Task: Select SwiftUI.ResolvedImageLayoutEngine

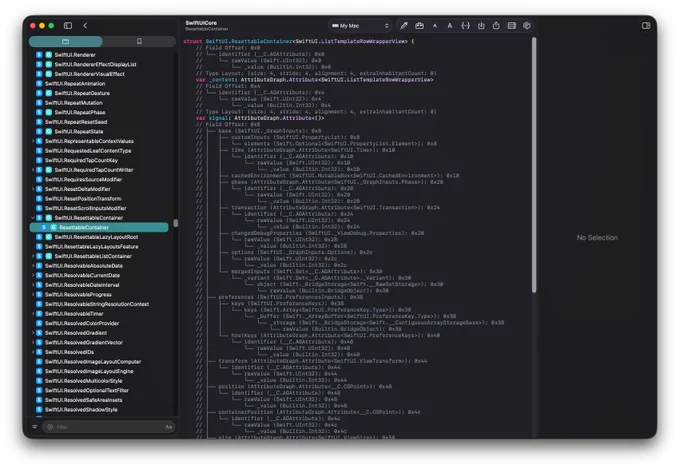Action: tap(100, 371)
